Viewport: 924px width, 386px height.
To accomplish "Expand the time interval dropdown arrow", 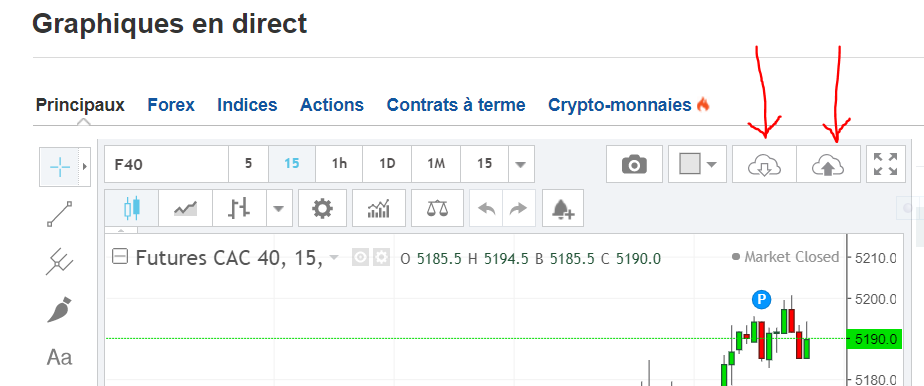I will point(520,164).
